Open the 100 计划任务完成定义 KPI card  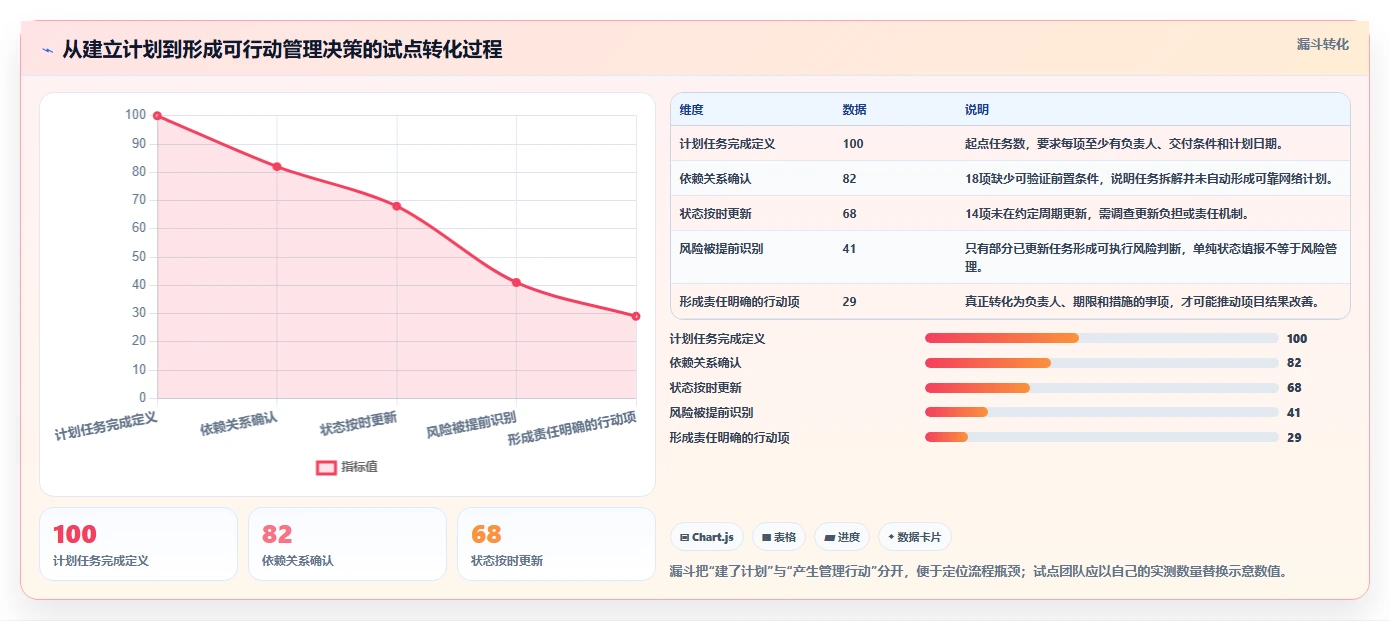click(x=138, y=544)
